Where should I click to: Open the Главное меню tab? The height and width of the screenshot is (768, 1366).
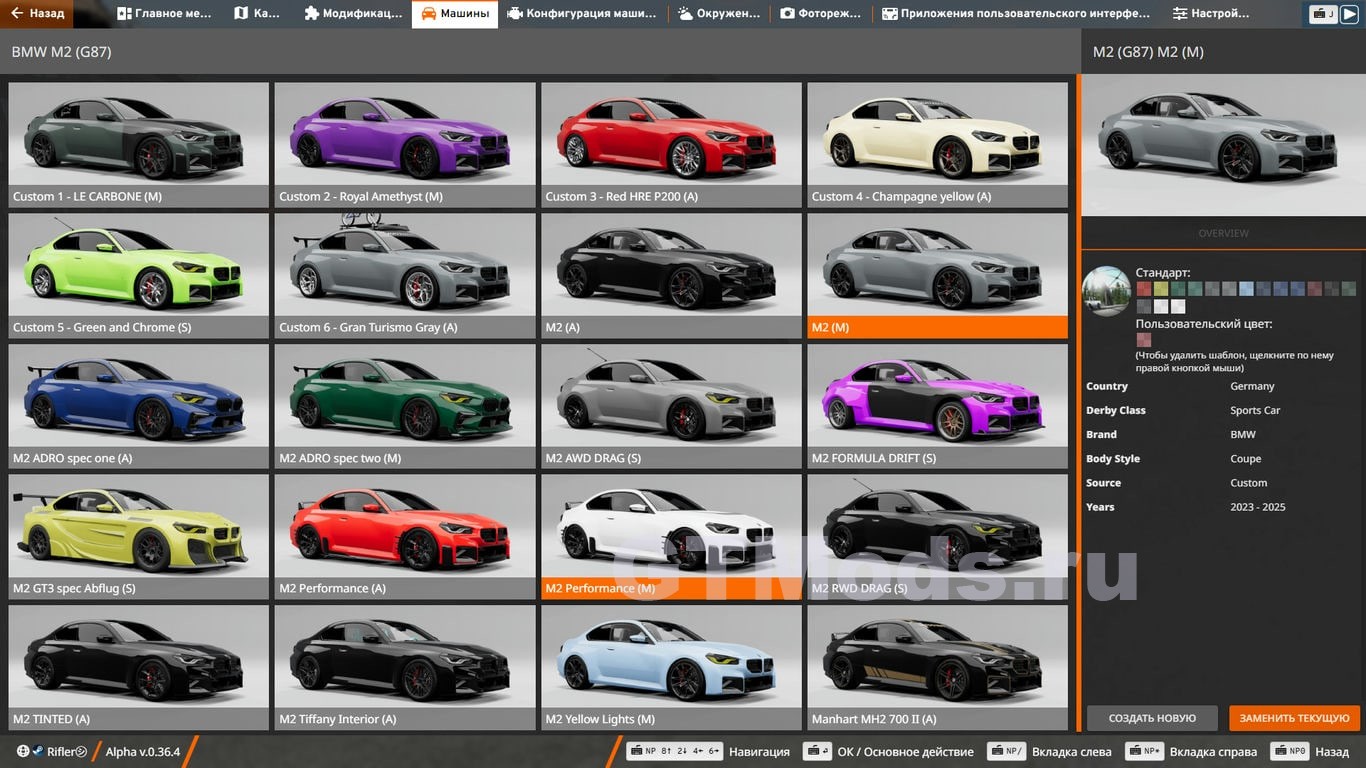(x=164, y=14)
